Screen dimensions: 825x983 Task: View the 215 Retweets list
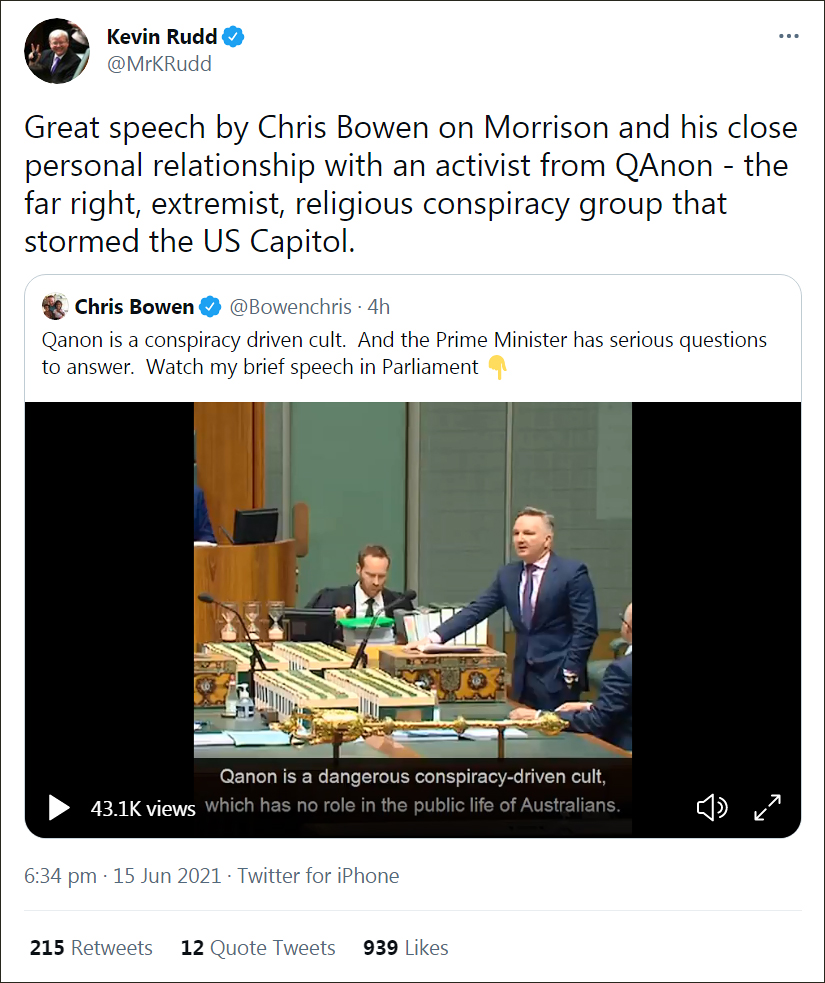click(91, 948)
